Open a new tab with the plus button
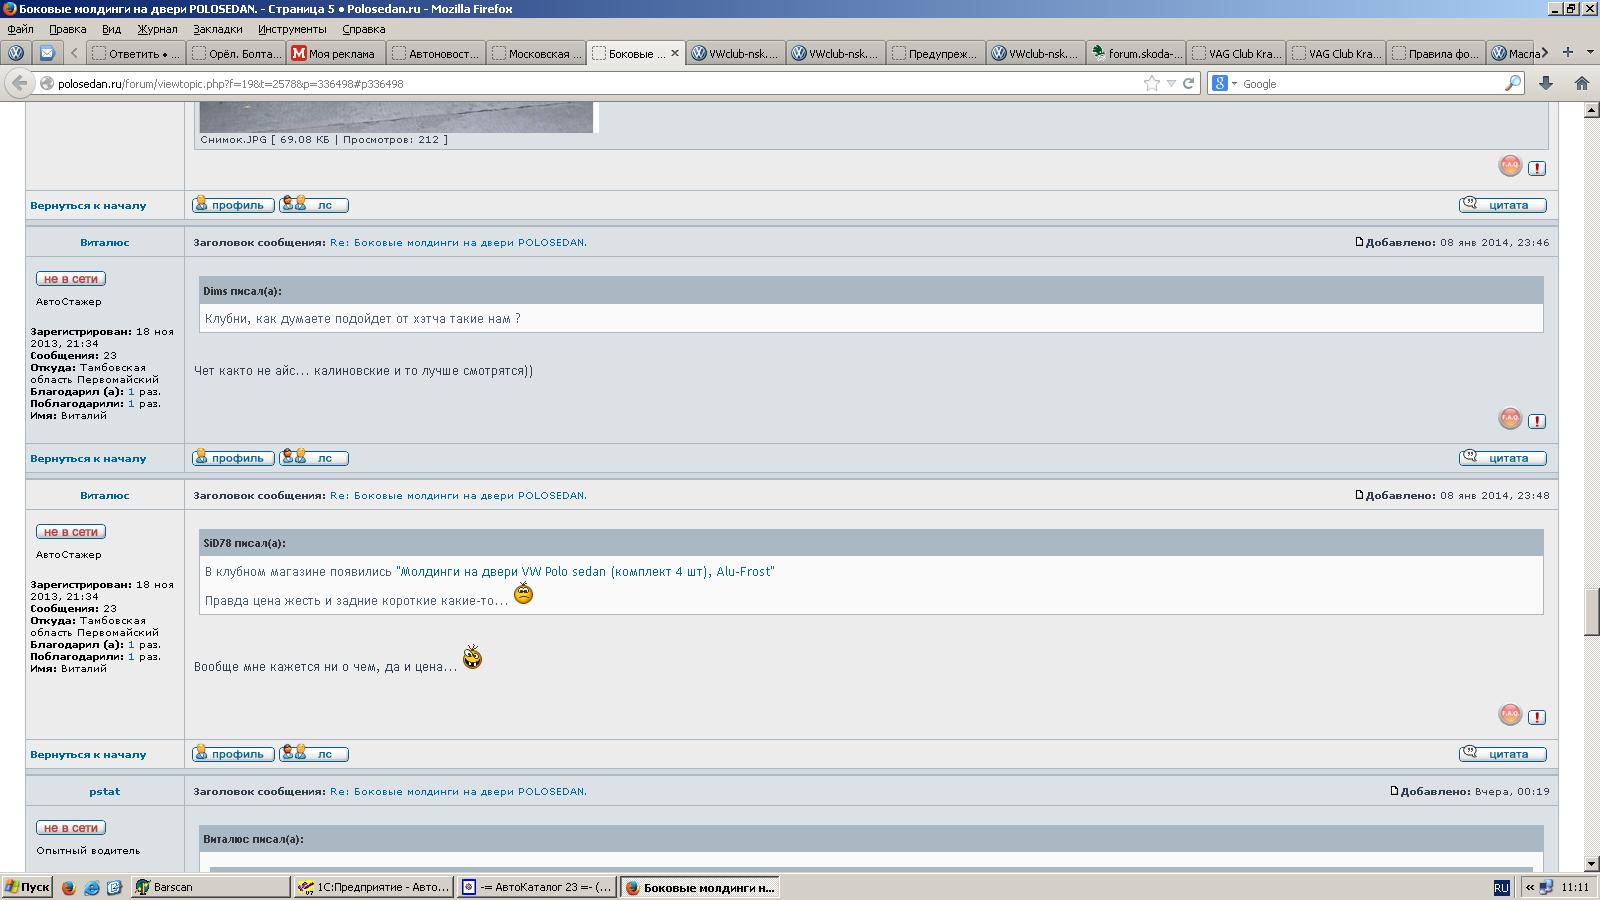The image size is (1600, 900). coord(1567,53)
